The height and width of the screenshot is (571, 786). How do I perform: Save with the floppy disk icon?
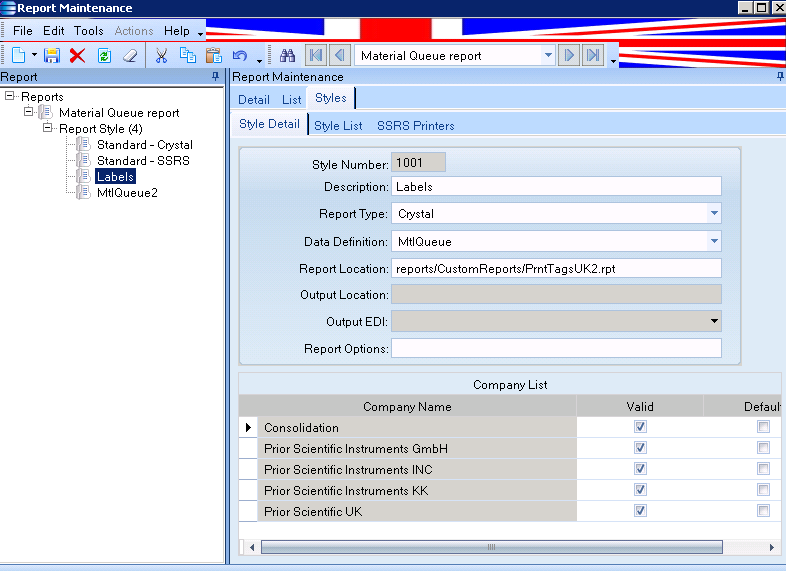[52, 55]
